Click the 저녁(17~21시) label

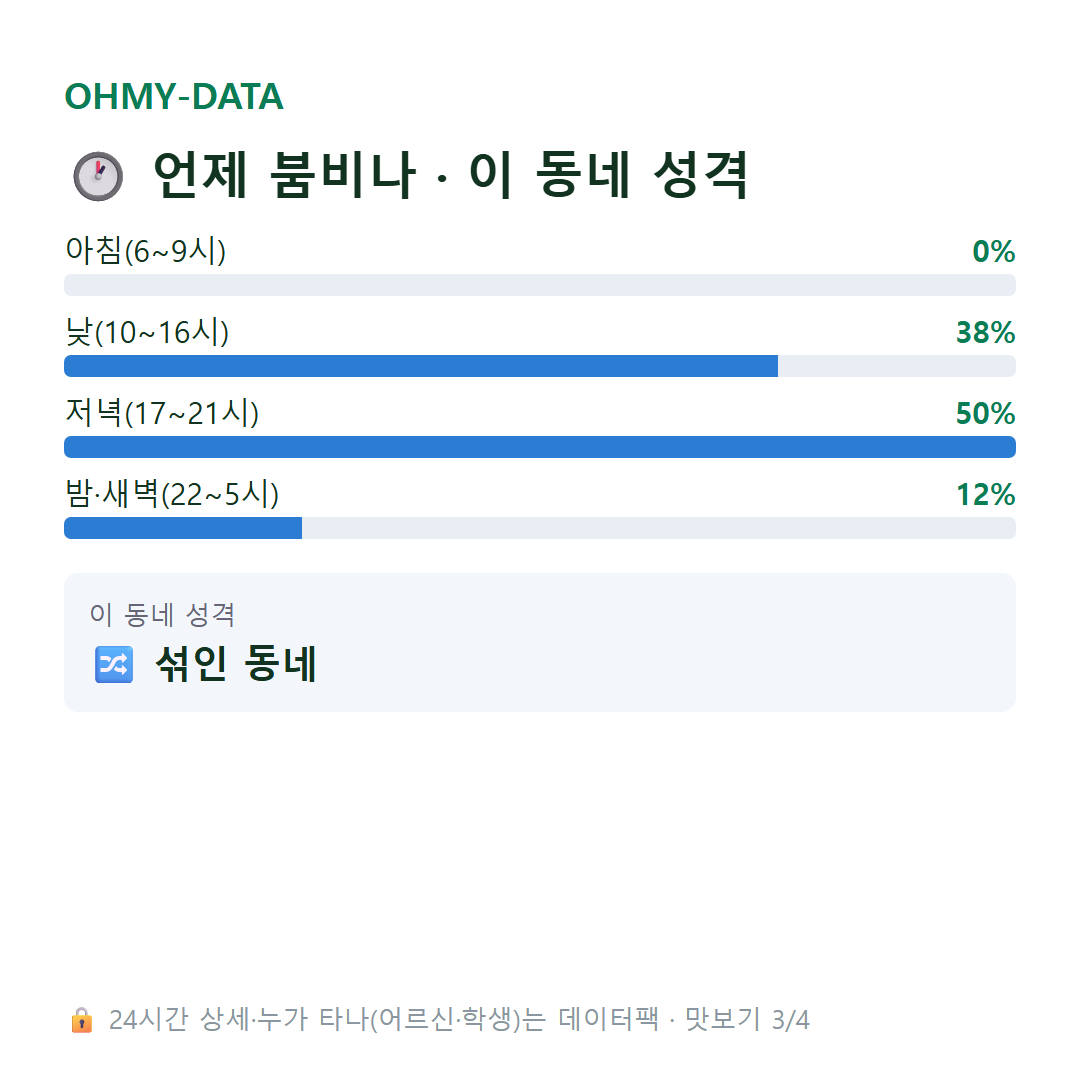click(x=162, y=413)
